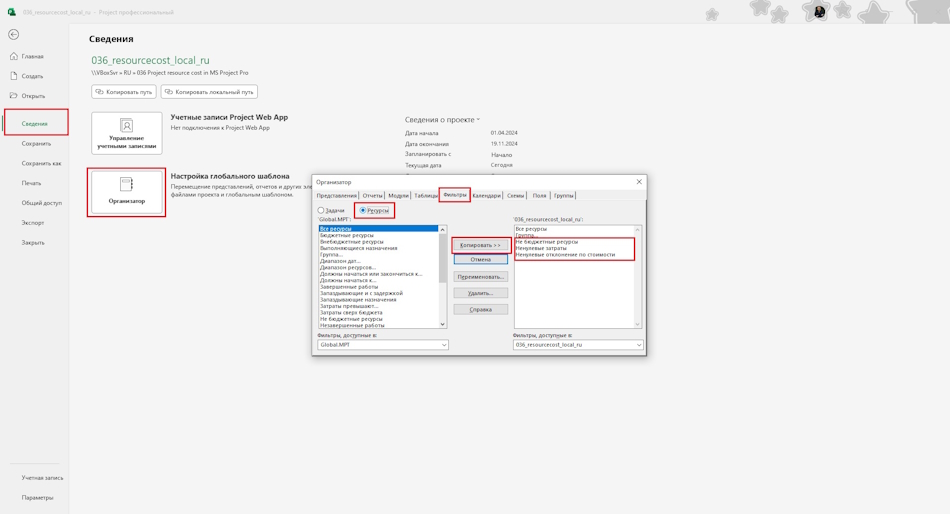Open Экспорт in the sidebar
This screenshot has height=514, width=950.
tap(33, 222)
